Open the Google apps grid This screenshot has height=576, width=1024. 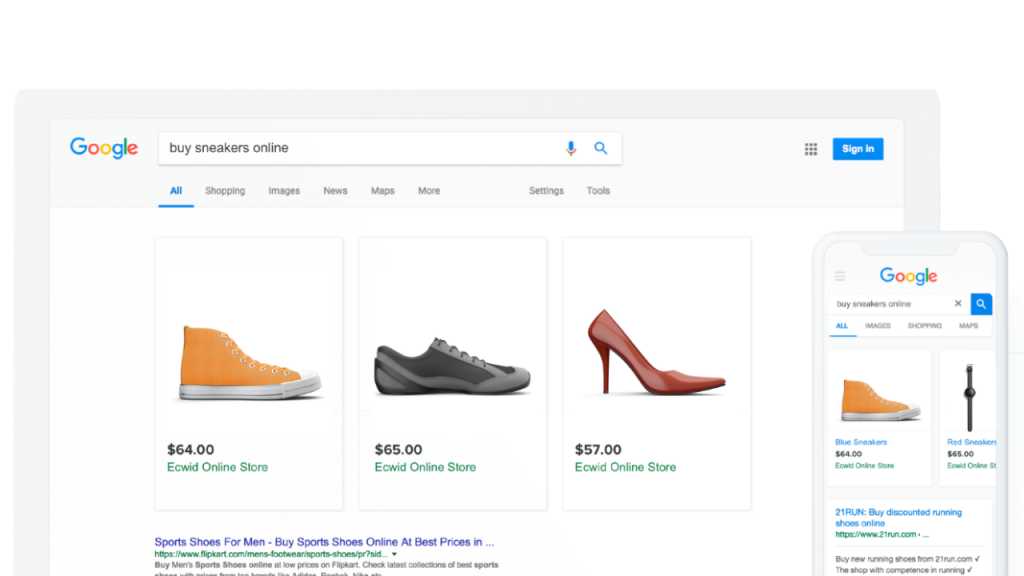click(811, 149)
